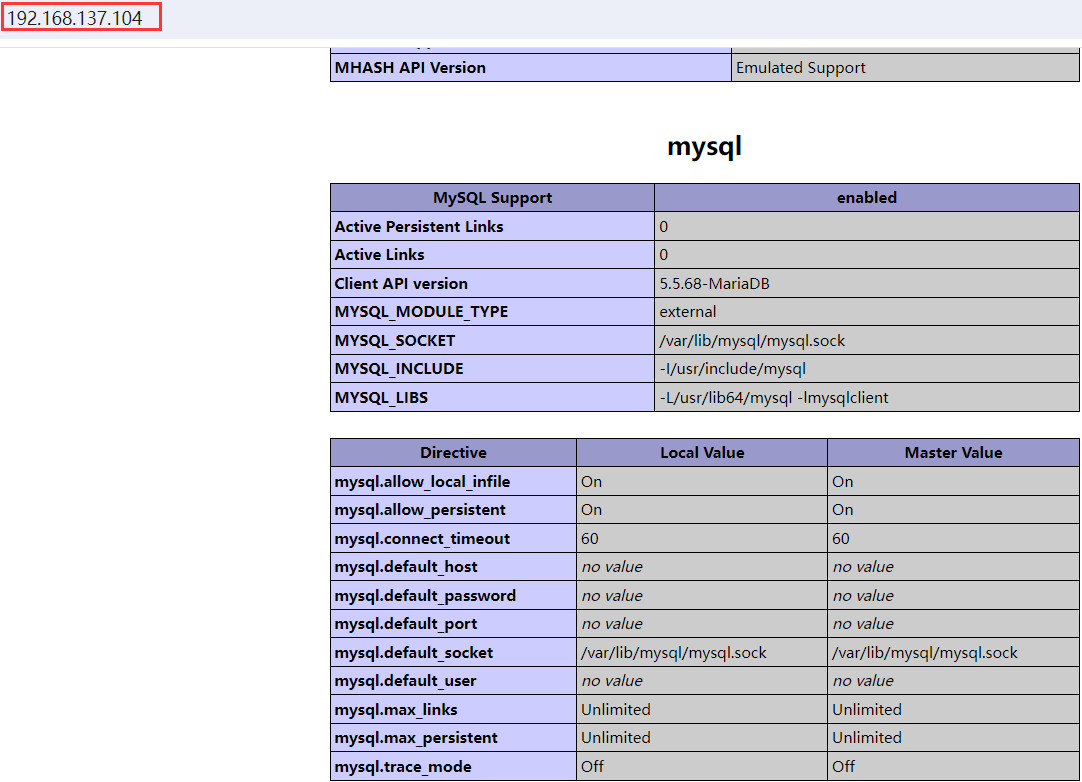
Task: Select Local 'no value' for mysql.default_host
Action: click(702, 567)
